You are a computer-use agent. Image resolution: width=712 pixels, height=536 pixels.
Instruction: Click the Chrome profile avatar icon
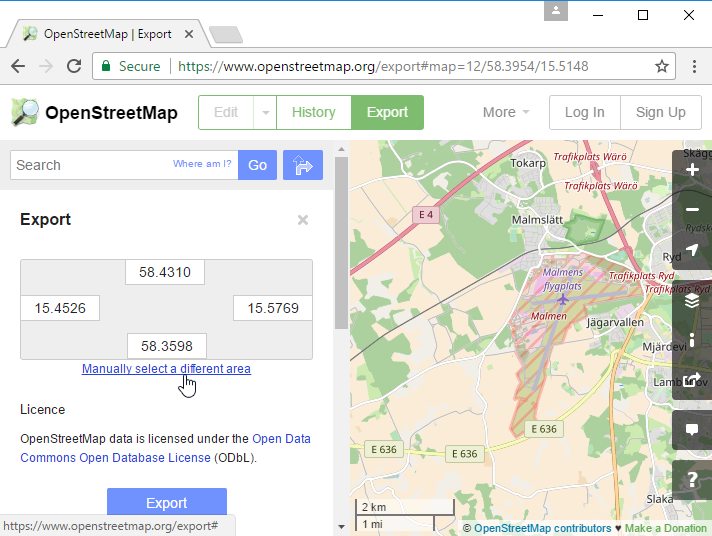[556, 11]
